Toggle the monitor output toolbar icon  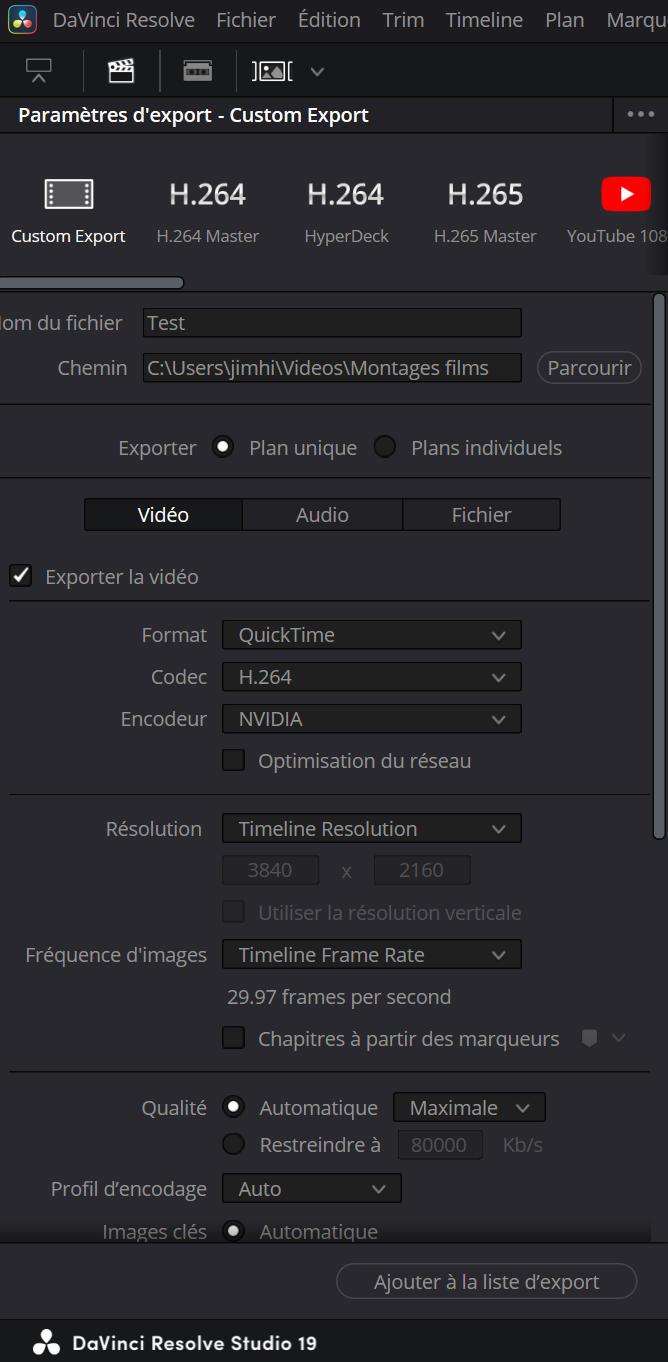pyautogui.click(x=39, y=71)
